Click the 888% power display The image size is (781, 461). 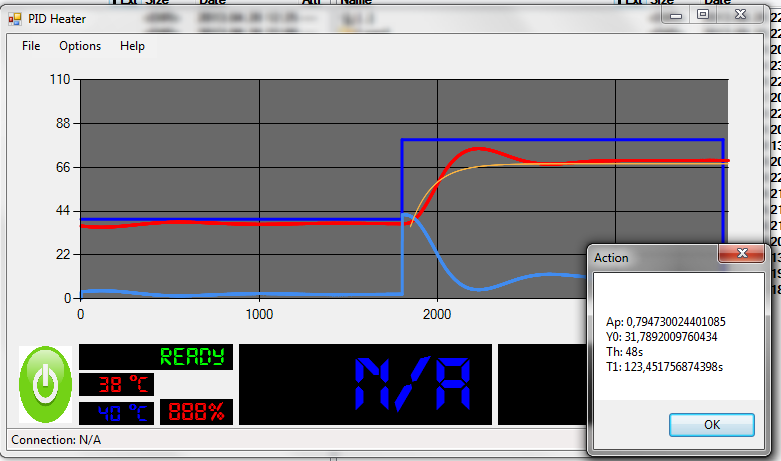(196, 412)
